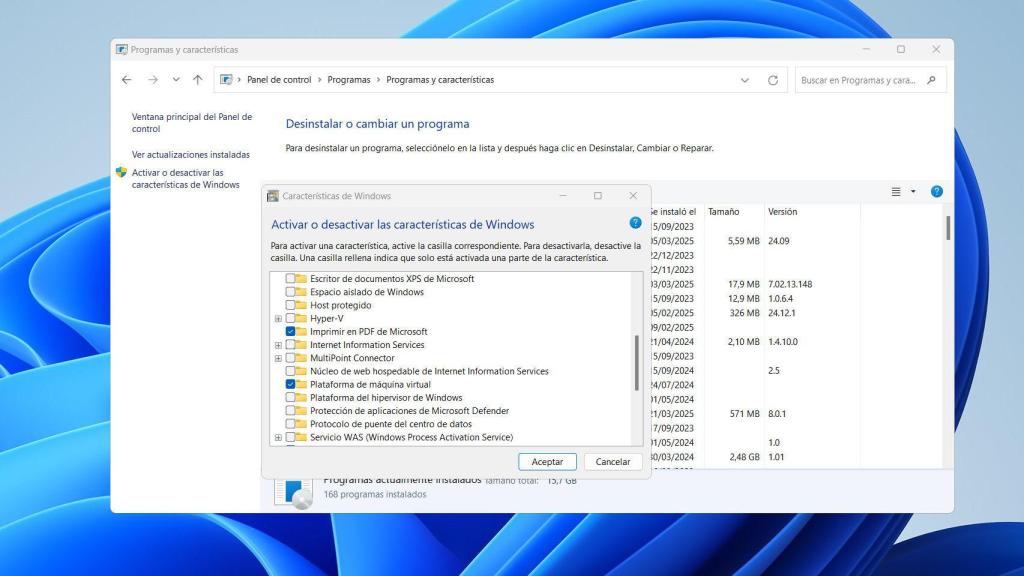The height and width of the screenshot is (576, 1024).
Task: Click folder icon of Imprimir en PDF de Microsoft
Action: click(301, 332)
